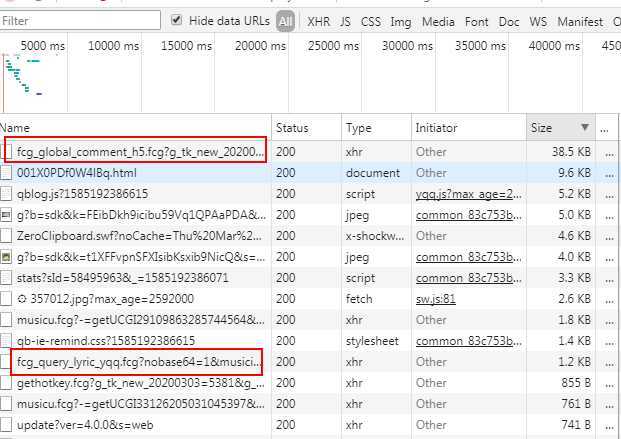Select the qblog.js request row
Viewport: 621px width, 439px height.
coord(309,194)
